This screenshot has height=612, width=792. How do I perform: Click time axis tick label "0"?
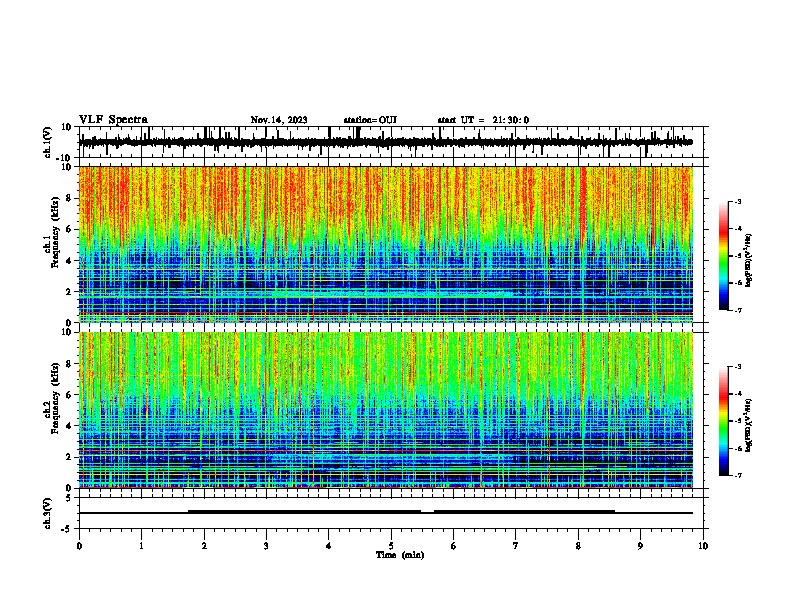(79, 546)
